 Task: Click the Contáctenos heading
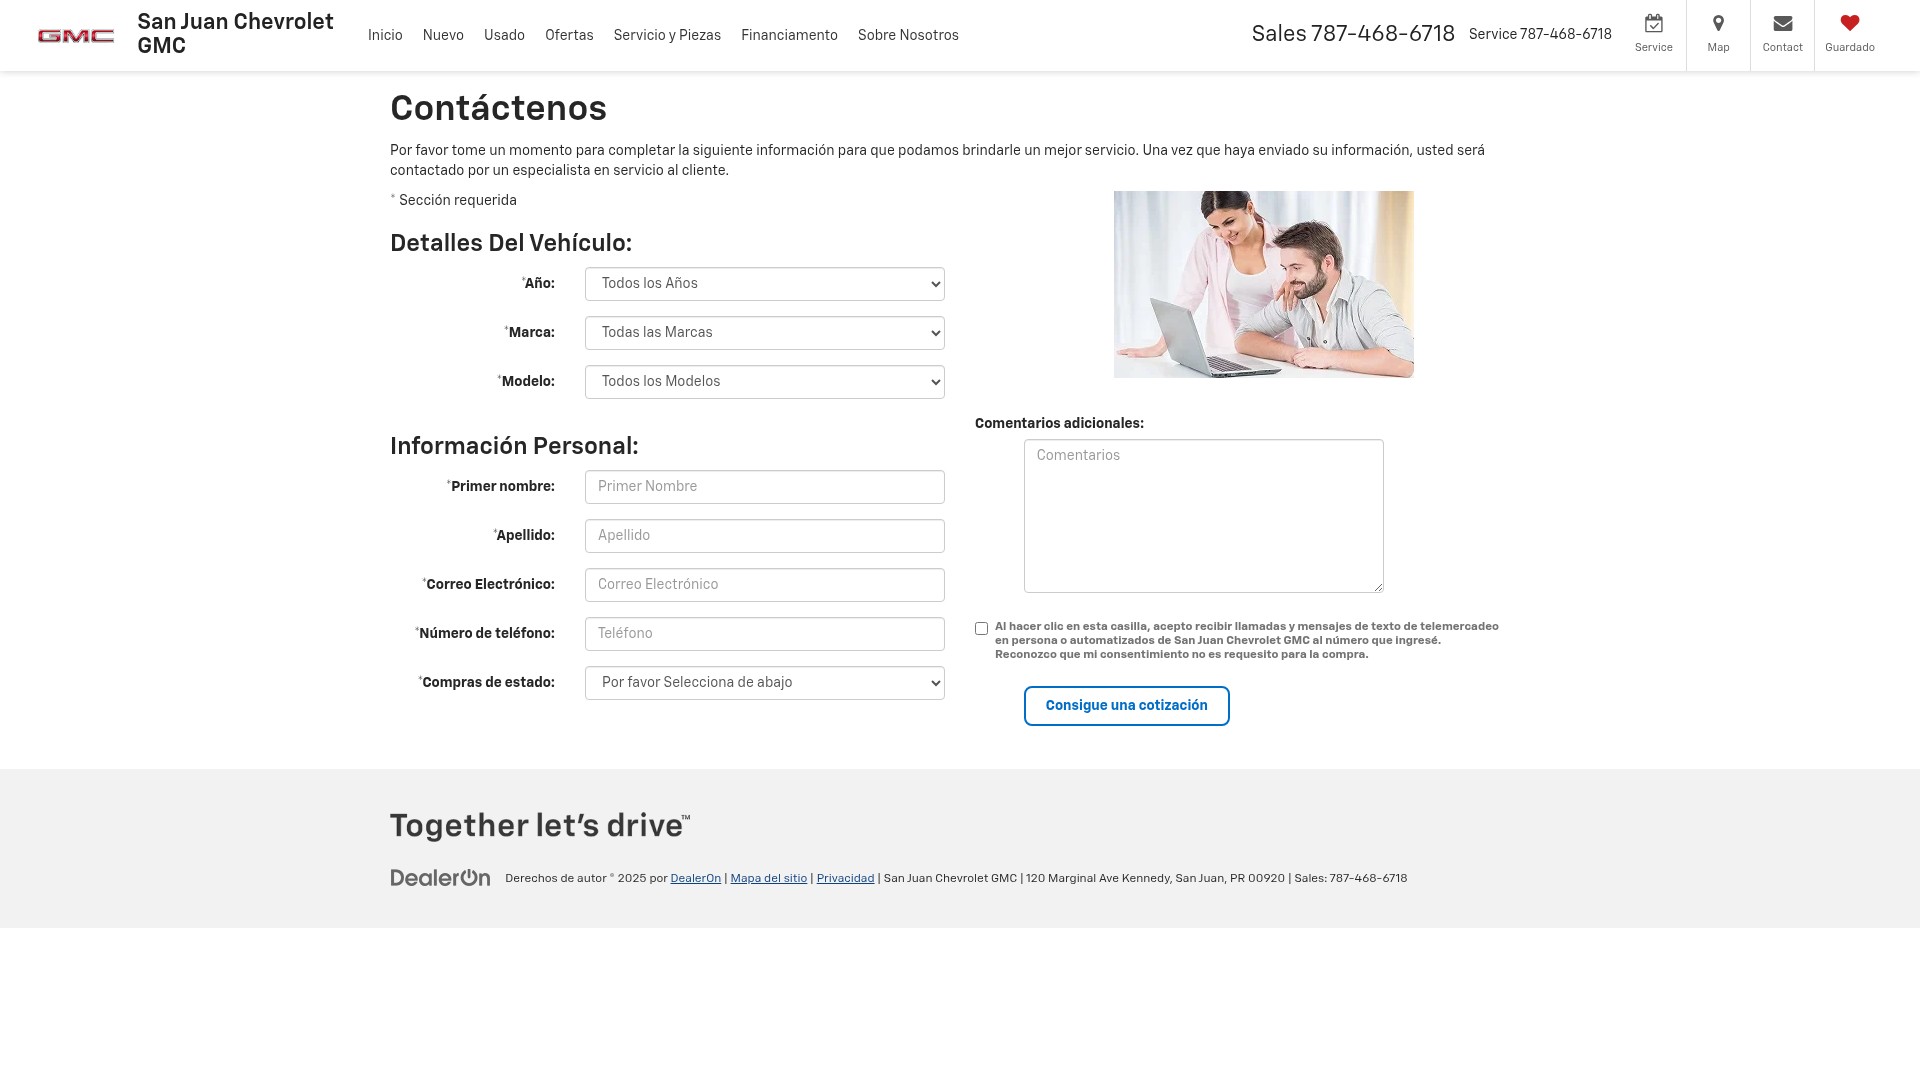coord(498,109)
